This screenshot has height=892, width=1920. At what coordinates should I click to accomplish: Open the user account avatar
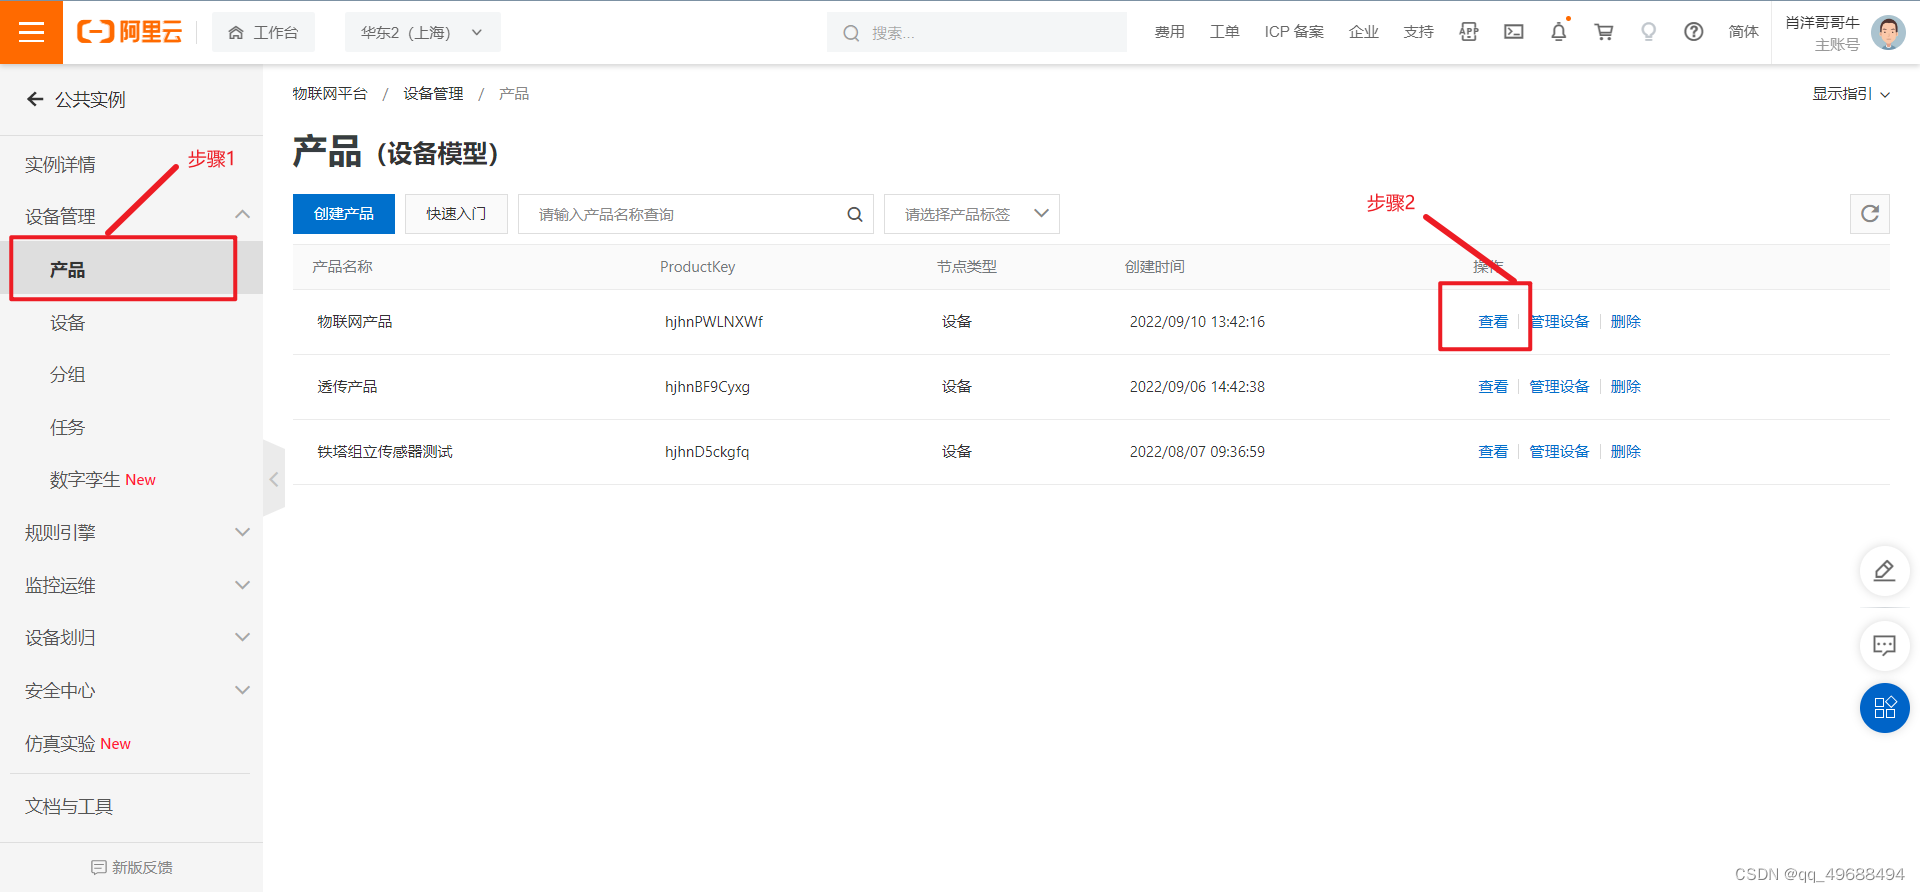[x=1888, y=32]
